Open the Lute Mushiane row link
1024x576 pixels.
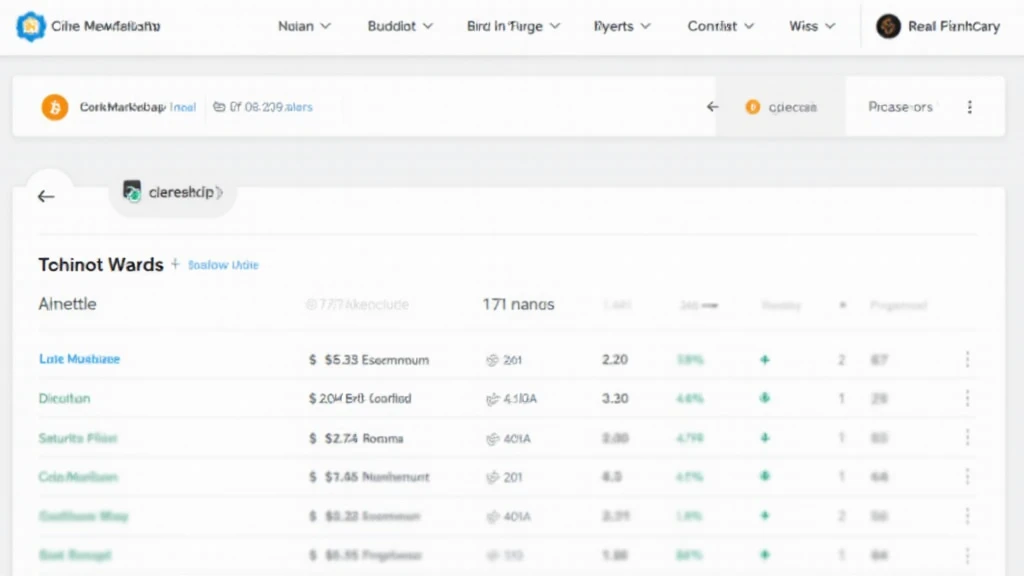(x=79, y=359)
